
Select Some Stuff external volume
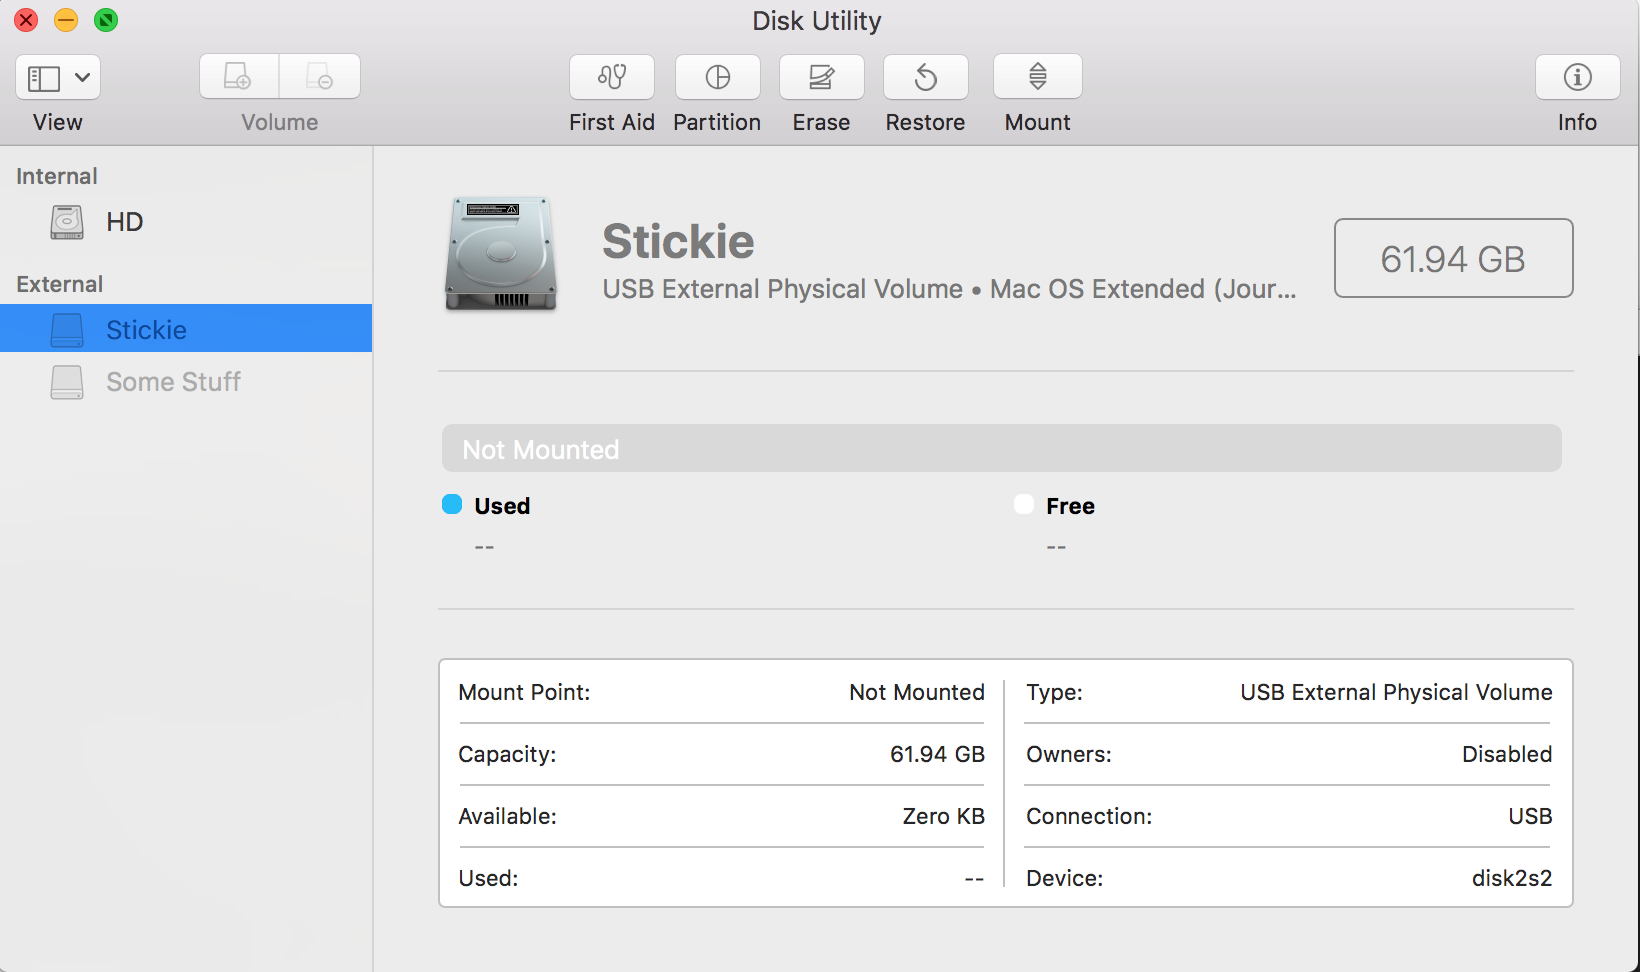(x=173, y=382)
